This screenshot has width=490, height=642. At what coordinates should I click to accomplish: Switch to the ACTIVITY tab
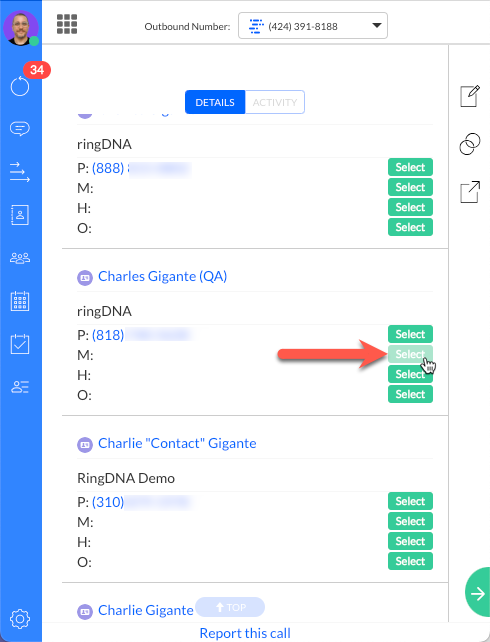coord(275,102)
